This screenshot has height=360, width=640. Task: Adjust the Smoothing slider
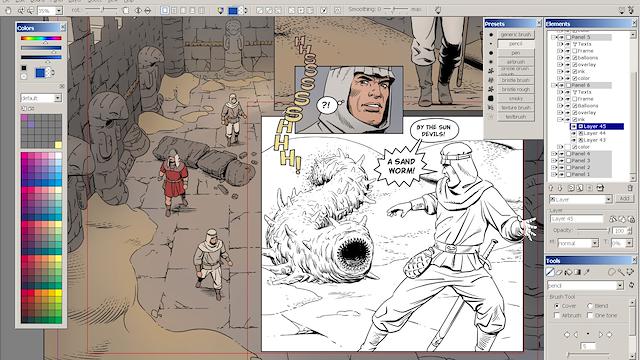(395, 9)
